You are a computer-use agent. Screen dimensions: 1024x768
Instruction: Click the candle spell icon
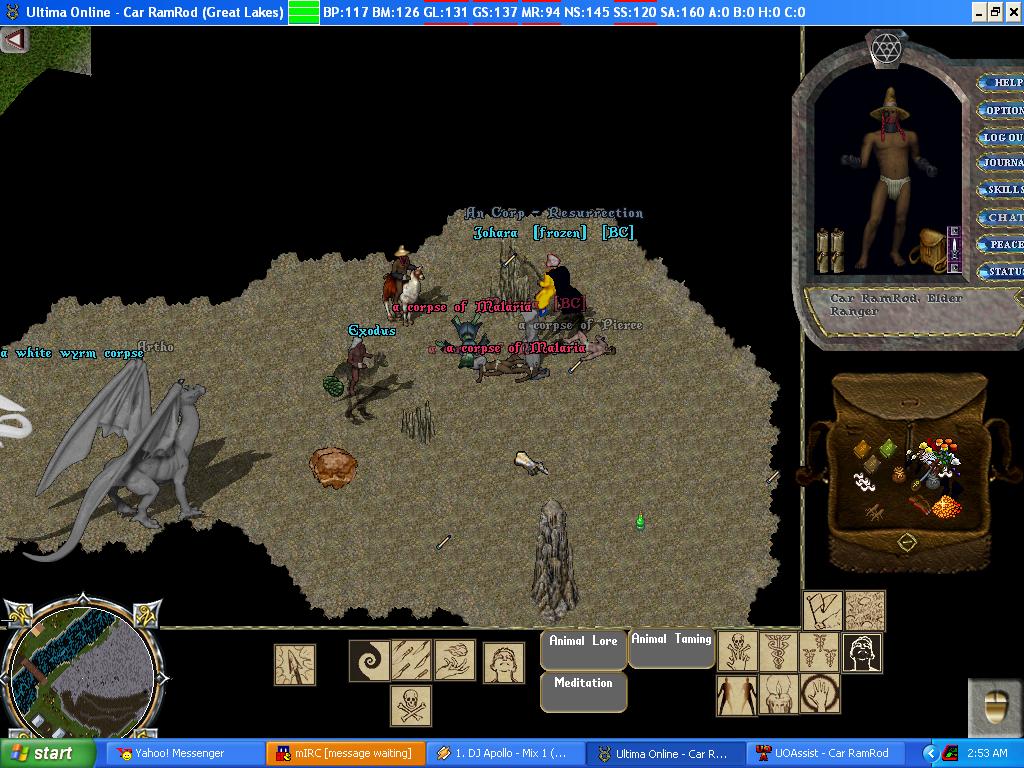[x=778, y=694]
